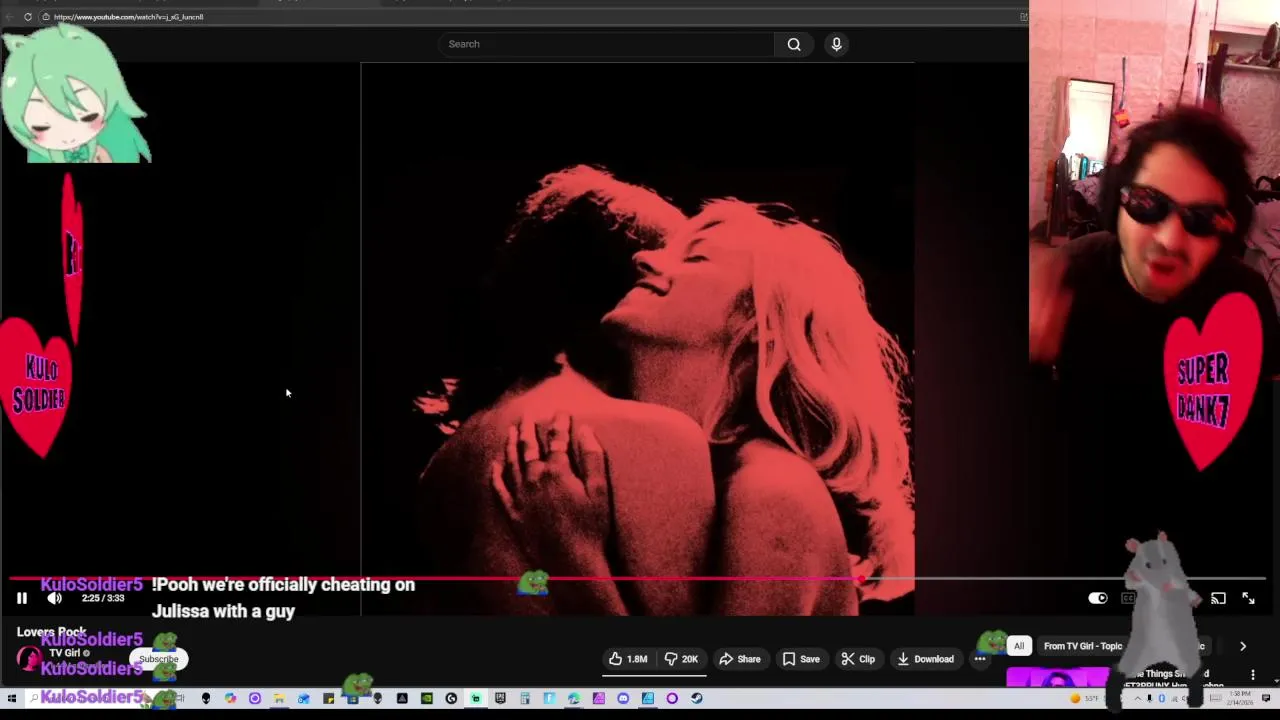Open Epic Games Launcher taskbar icon
This screenshot has height=720, width=1280.
pos(500,698)
